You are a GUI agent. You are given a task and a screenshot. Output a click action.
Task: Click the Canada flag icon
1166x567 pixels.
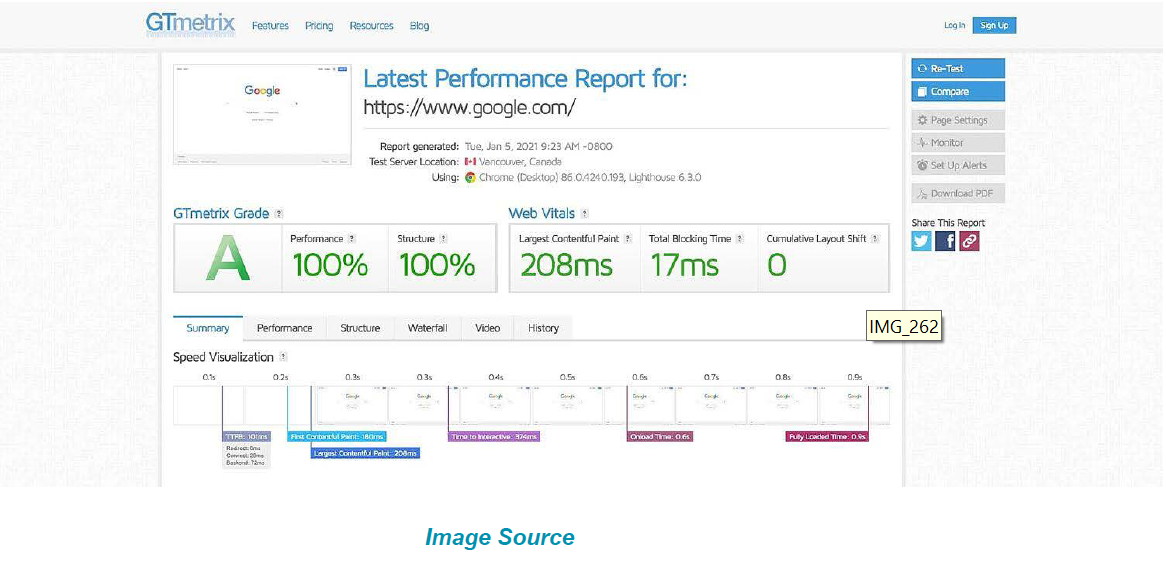[x=470, y=161]
